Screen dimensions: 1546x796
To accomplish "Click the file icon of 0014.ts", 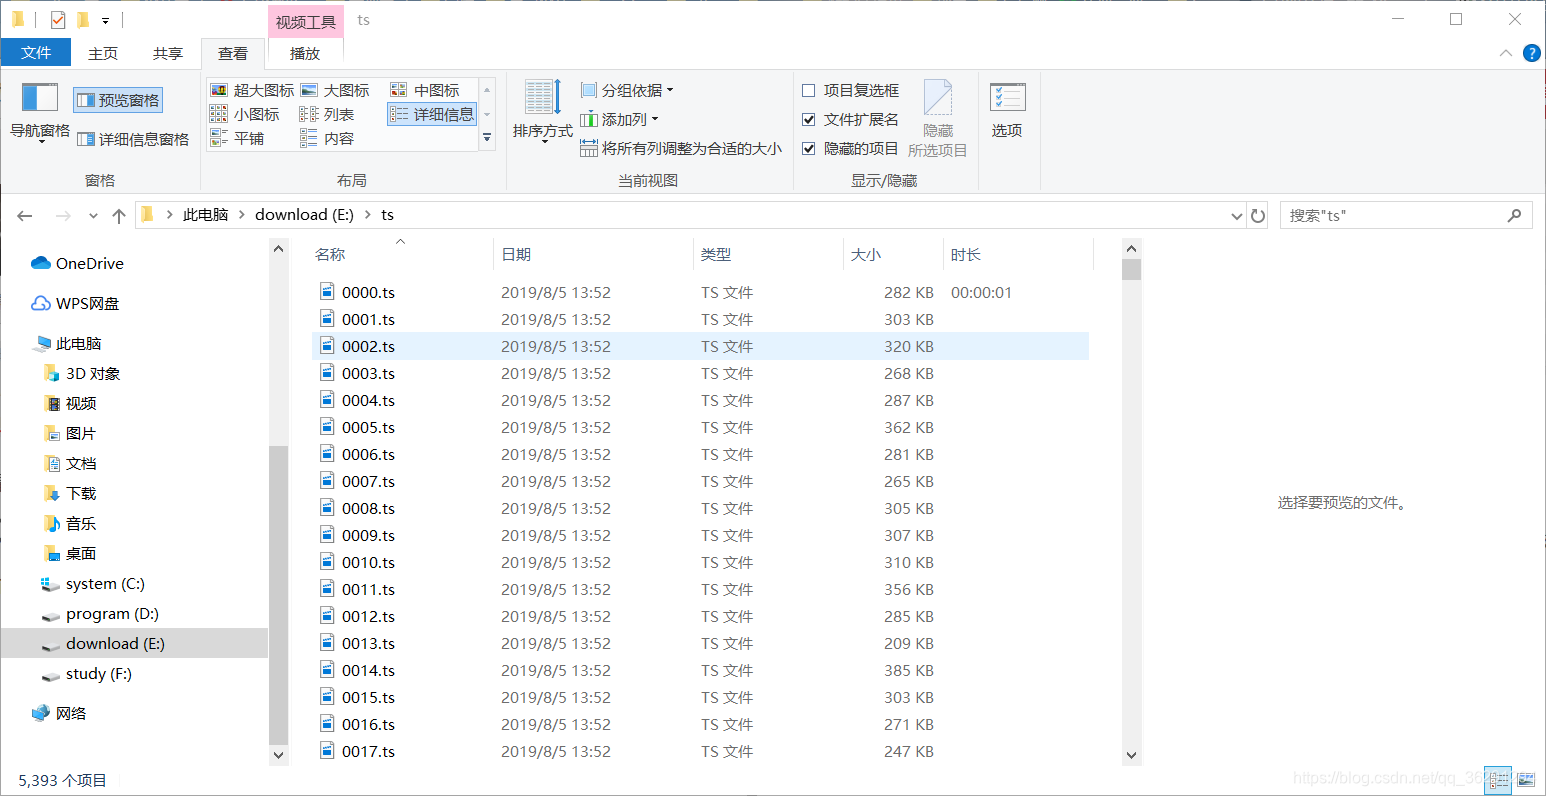I will pyautogui.click(x=327, y=669).
